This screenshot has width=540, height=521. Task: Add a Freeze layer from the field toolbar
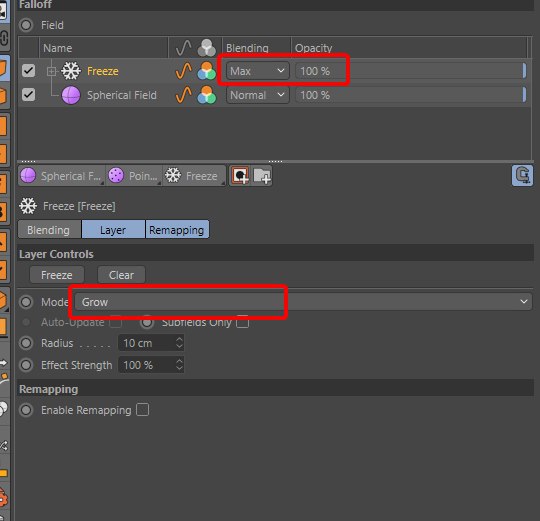[x=194, y=176]
